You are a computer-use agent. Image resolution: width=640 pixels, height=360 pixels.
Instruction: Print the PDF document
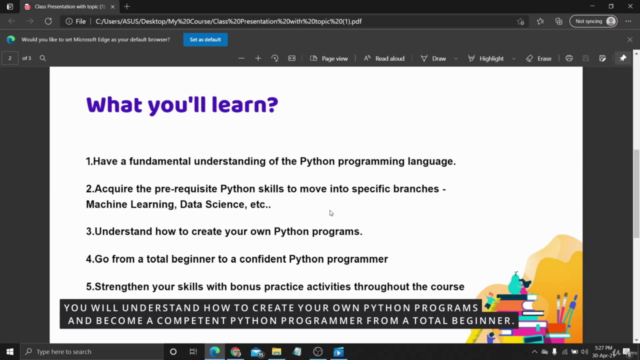coord(569,58)
